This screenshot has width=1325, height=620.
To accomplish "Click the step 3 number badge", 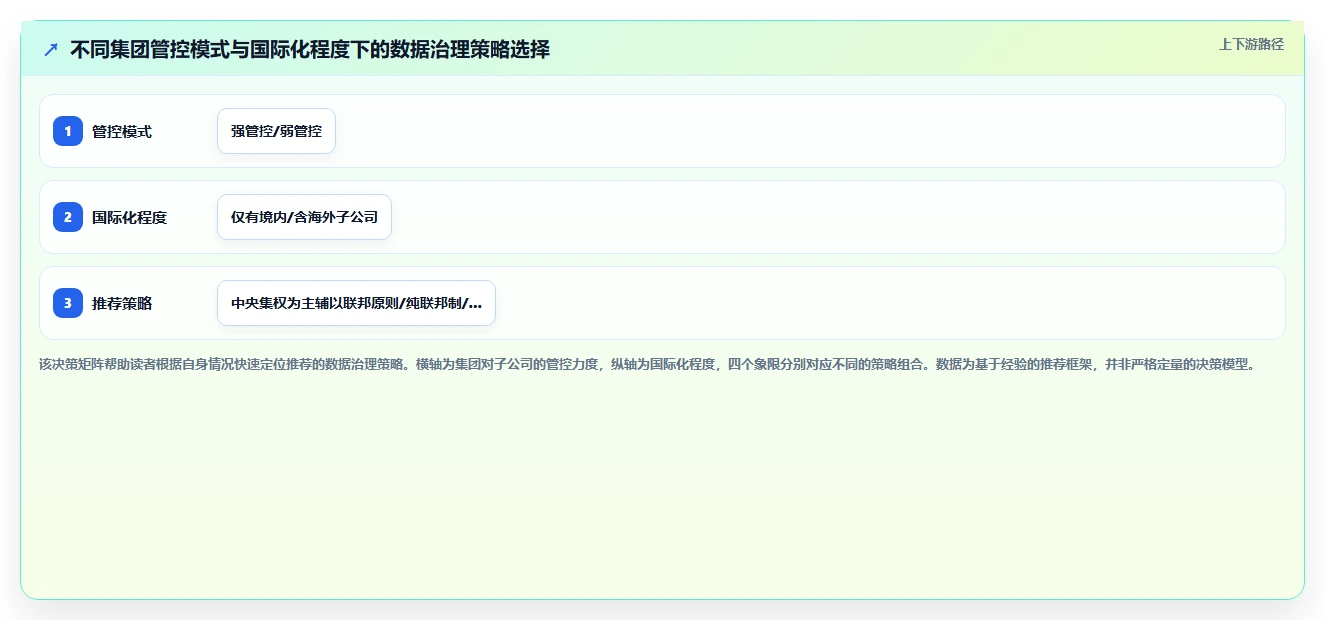I will coord(68,303).
